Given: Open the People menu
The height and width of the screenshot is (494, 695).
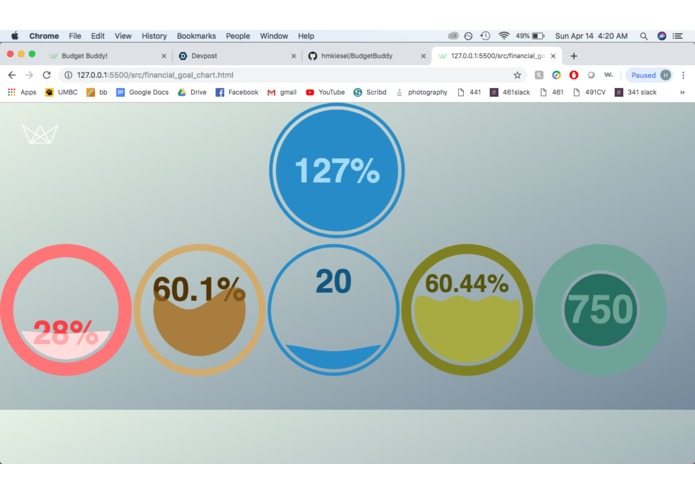Looking at the screenshot, I should coord(238,36).
